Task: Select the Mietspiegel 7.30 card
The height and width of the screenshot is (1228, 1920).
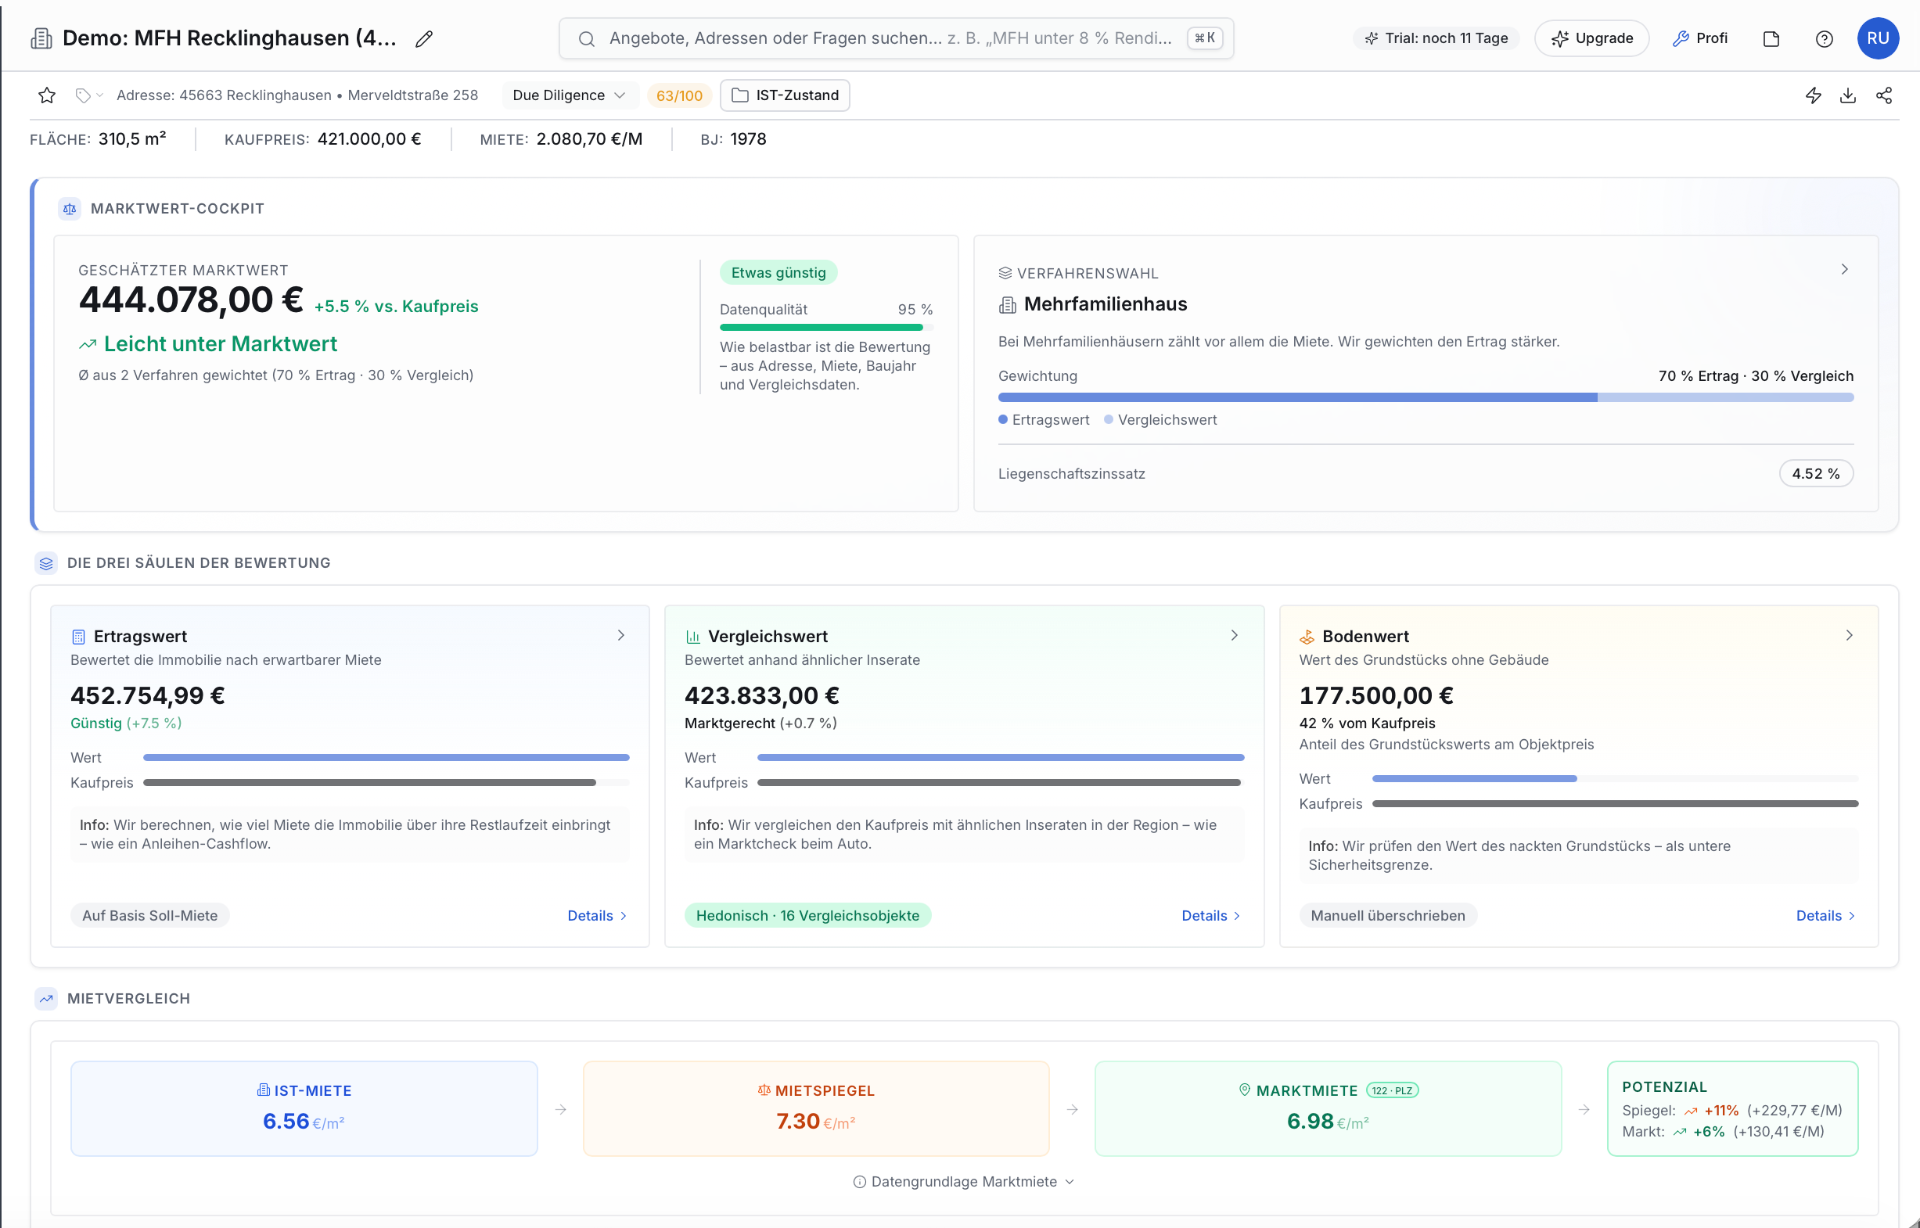Action: tap(816, 1108)
